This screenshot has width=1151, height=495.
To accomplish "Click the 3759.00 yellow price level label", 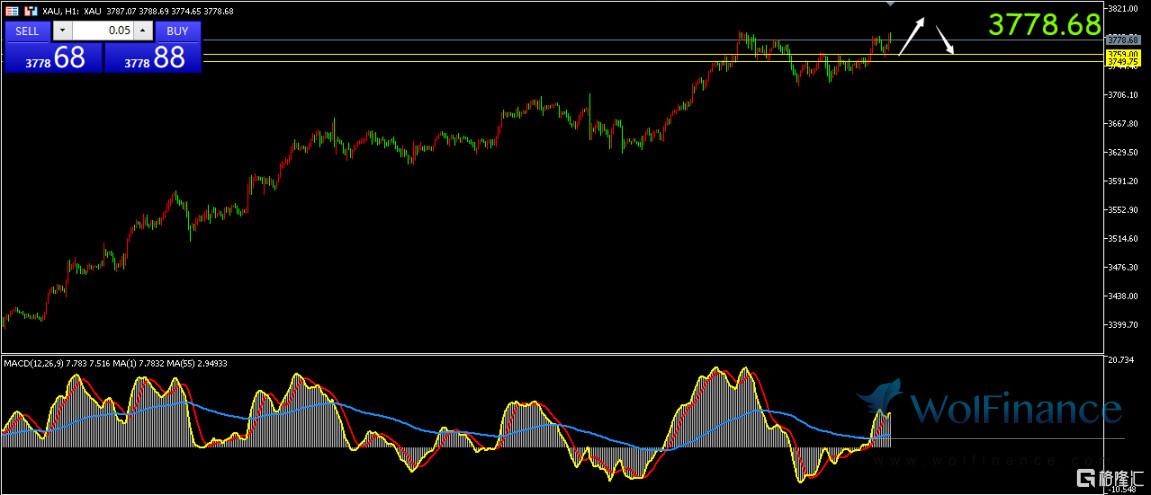I will (x=1124, y=54).
